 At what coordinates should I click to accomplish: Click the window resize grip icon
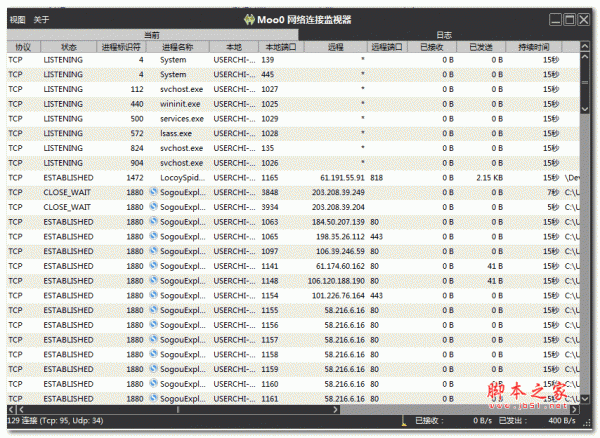coord(587,423)
